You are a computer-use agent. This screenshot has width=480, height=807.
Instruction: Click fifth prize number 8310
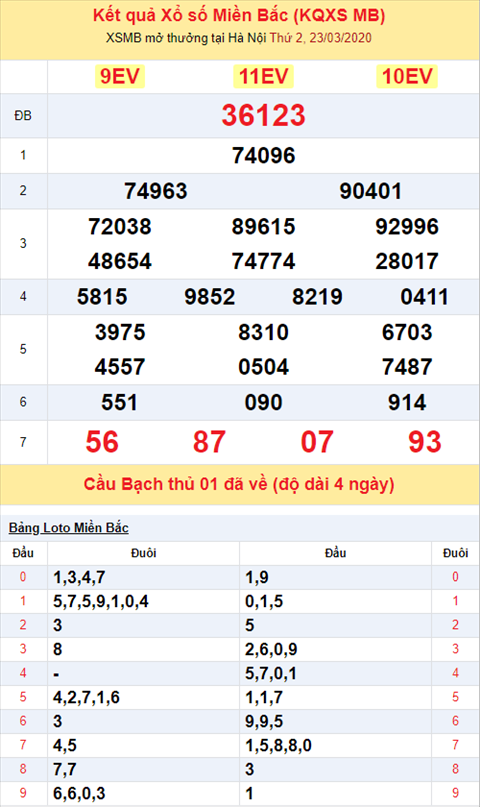pyautogui.click(x=263, y=332)
